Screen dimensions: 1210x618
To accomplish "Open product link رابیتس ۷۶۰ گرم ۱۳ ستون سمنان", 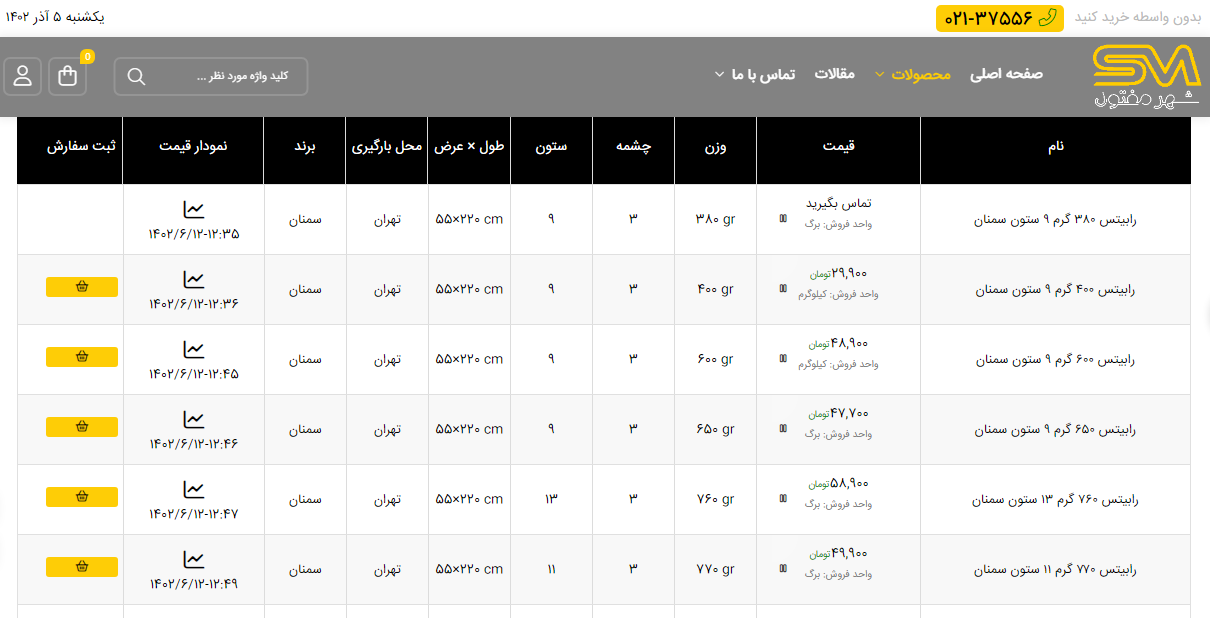I will click(1055, 500).
